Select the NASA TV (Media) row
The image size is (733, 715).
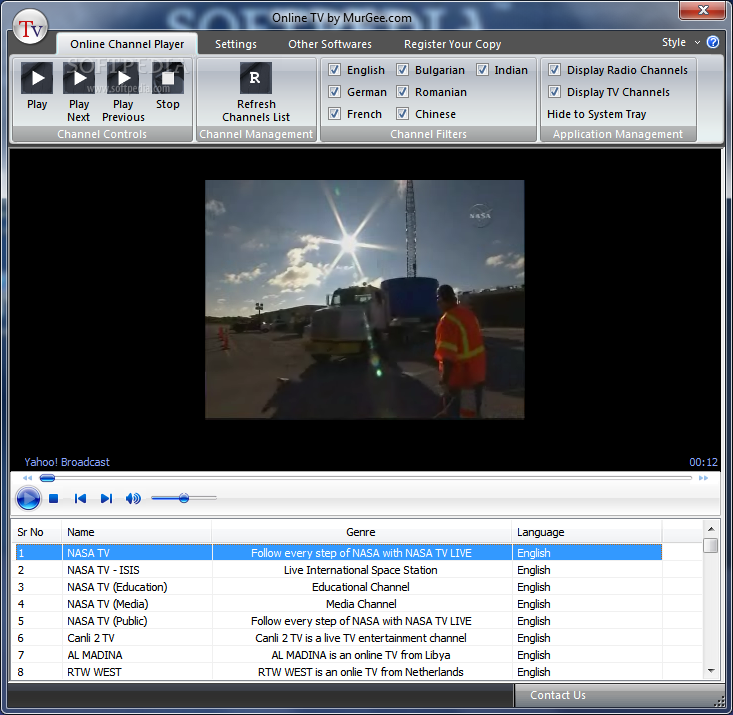[x=339, y=604]
